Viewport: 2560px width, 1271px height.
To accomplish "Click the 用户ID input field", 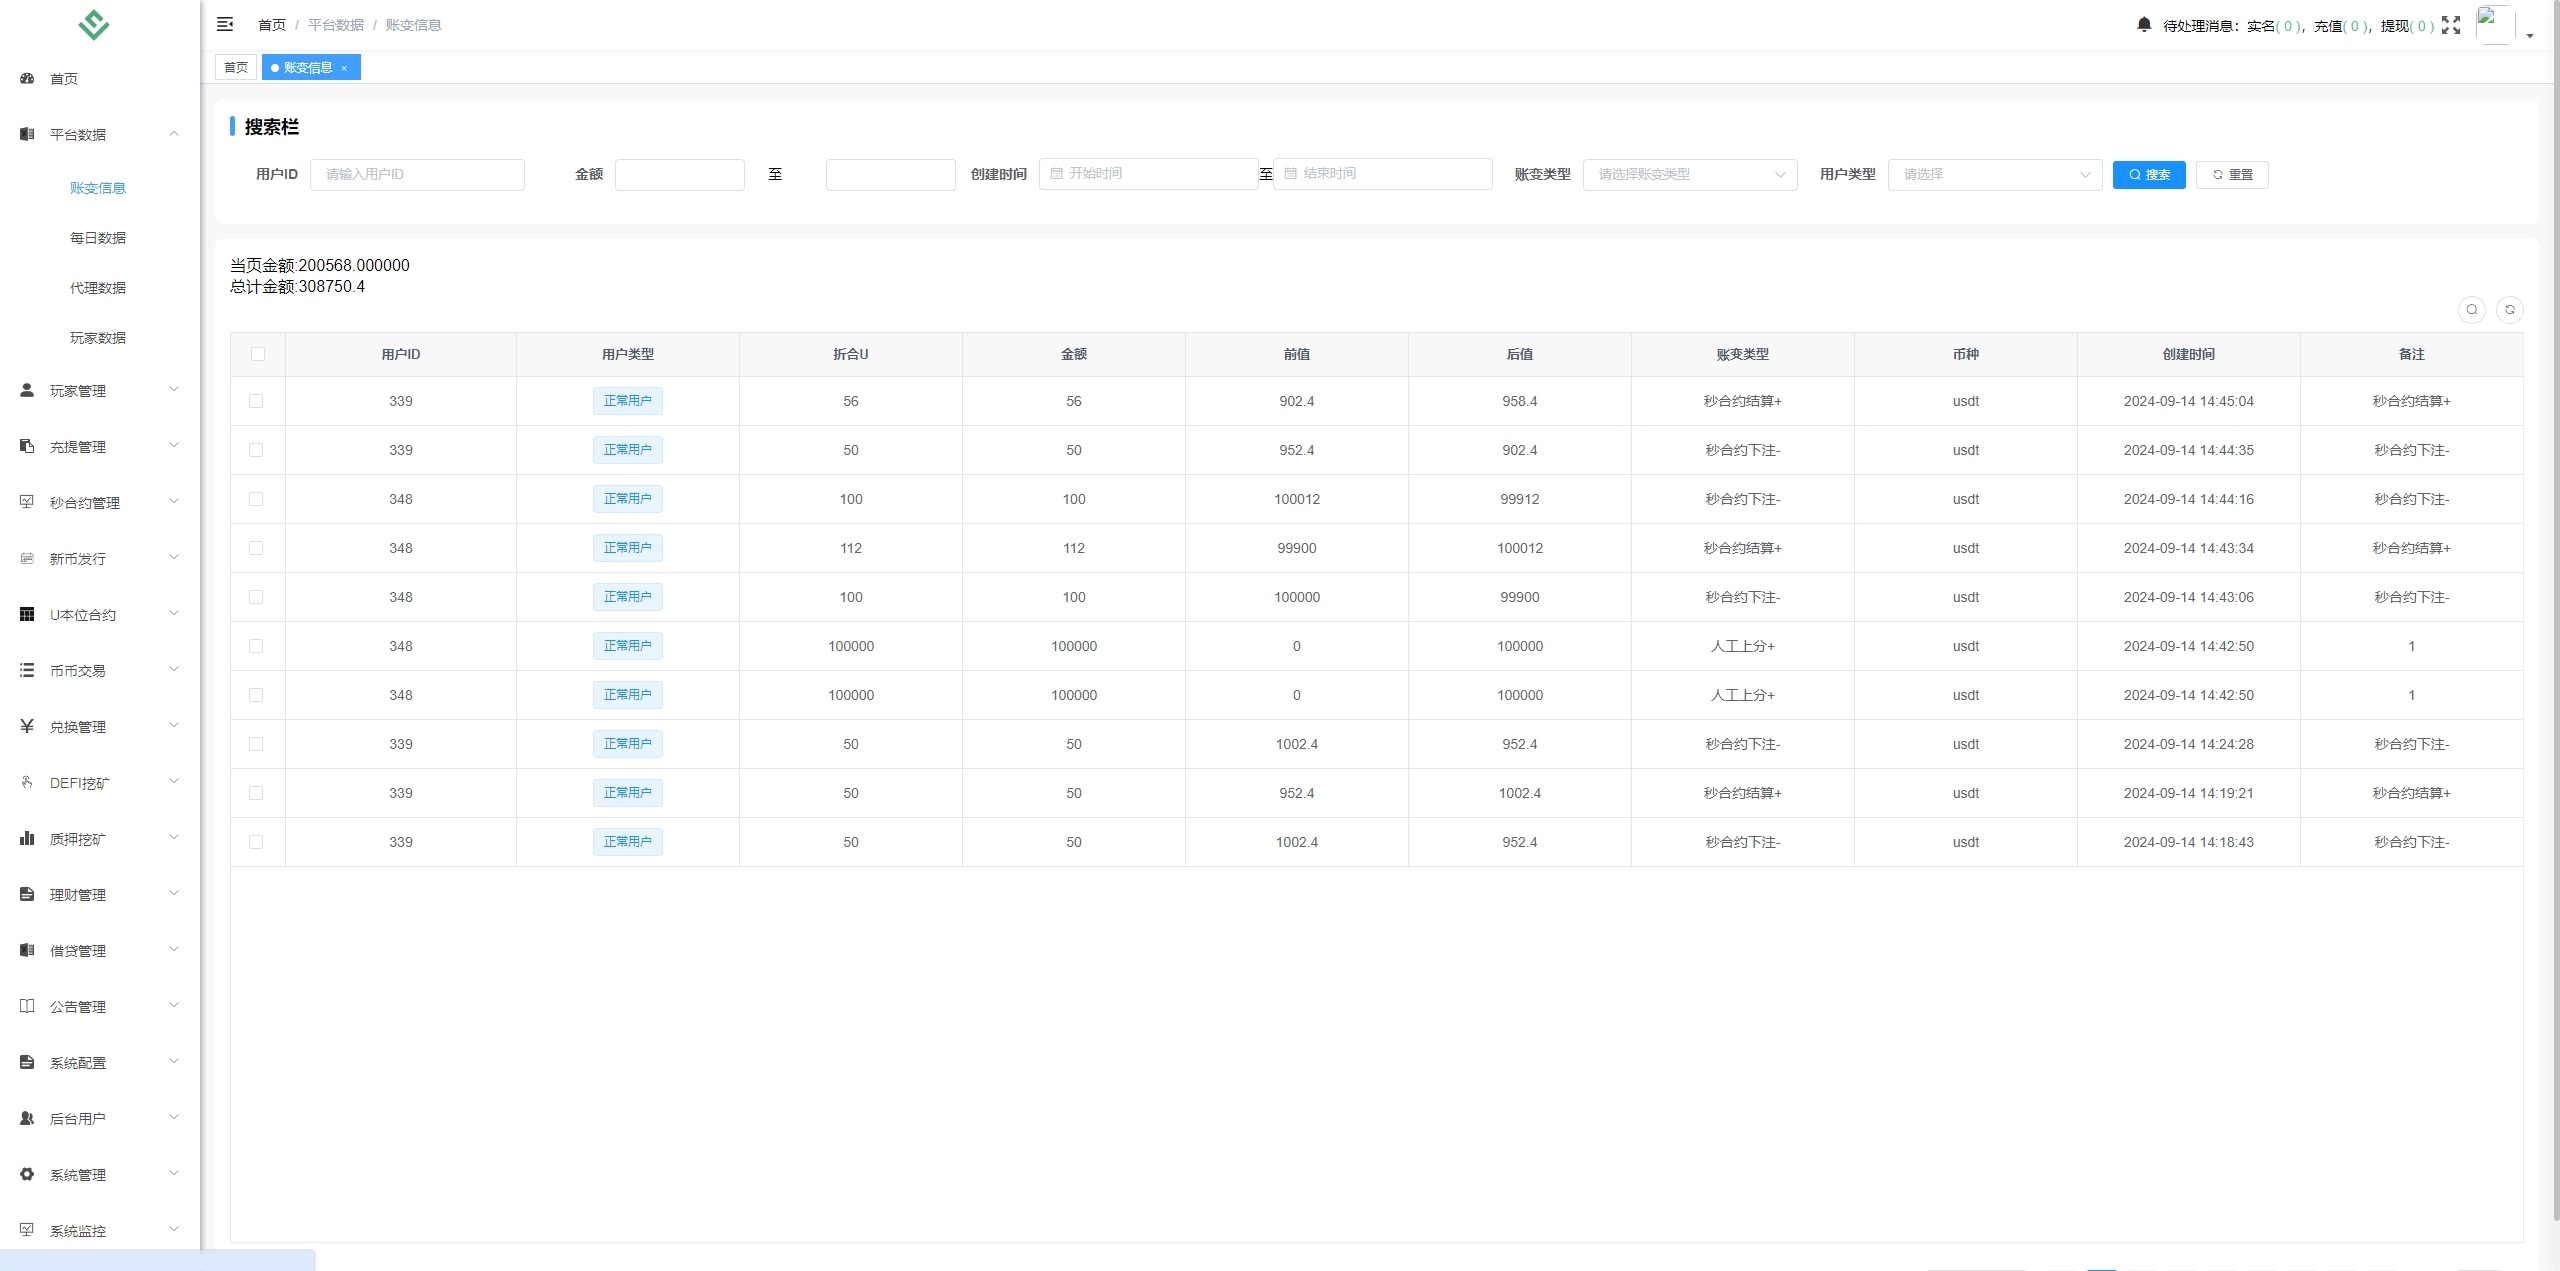I will [416, 175].
